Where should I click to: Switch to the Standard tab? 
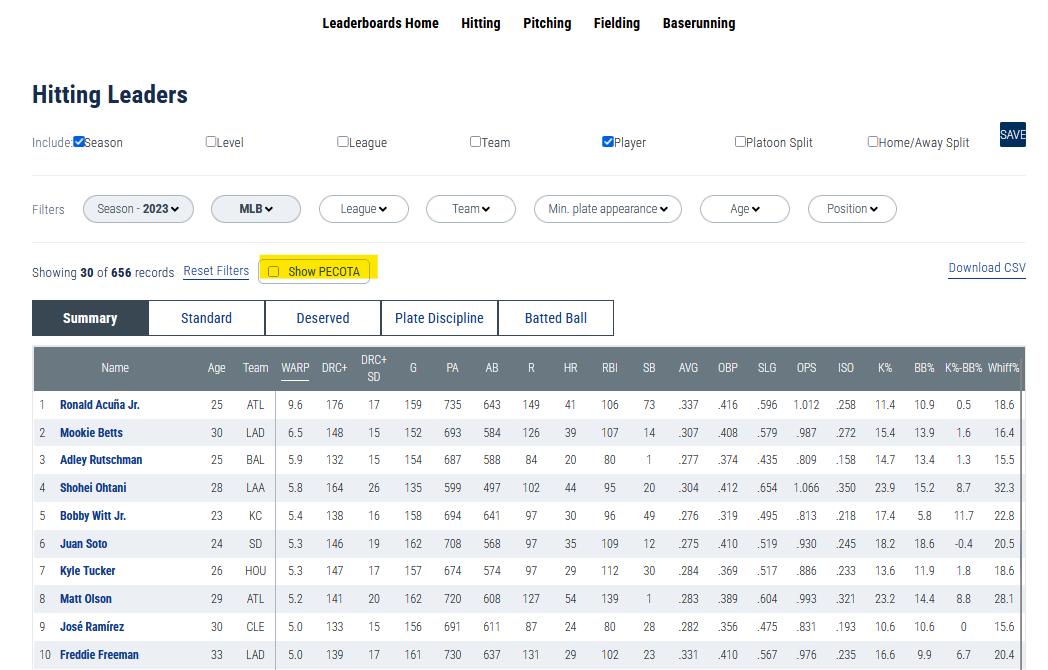click(x=207, y=318)
